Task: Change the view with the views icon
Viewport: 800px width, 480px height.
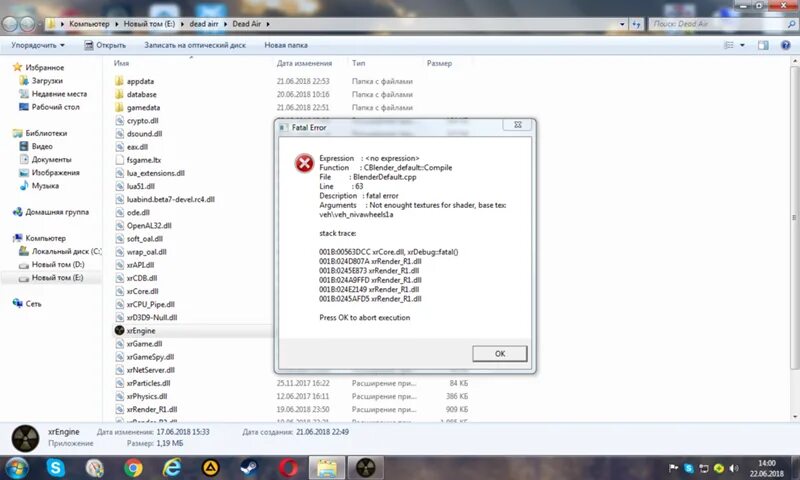Action: [x=729, y=45]
